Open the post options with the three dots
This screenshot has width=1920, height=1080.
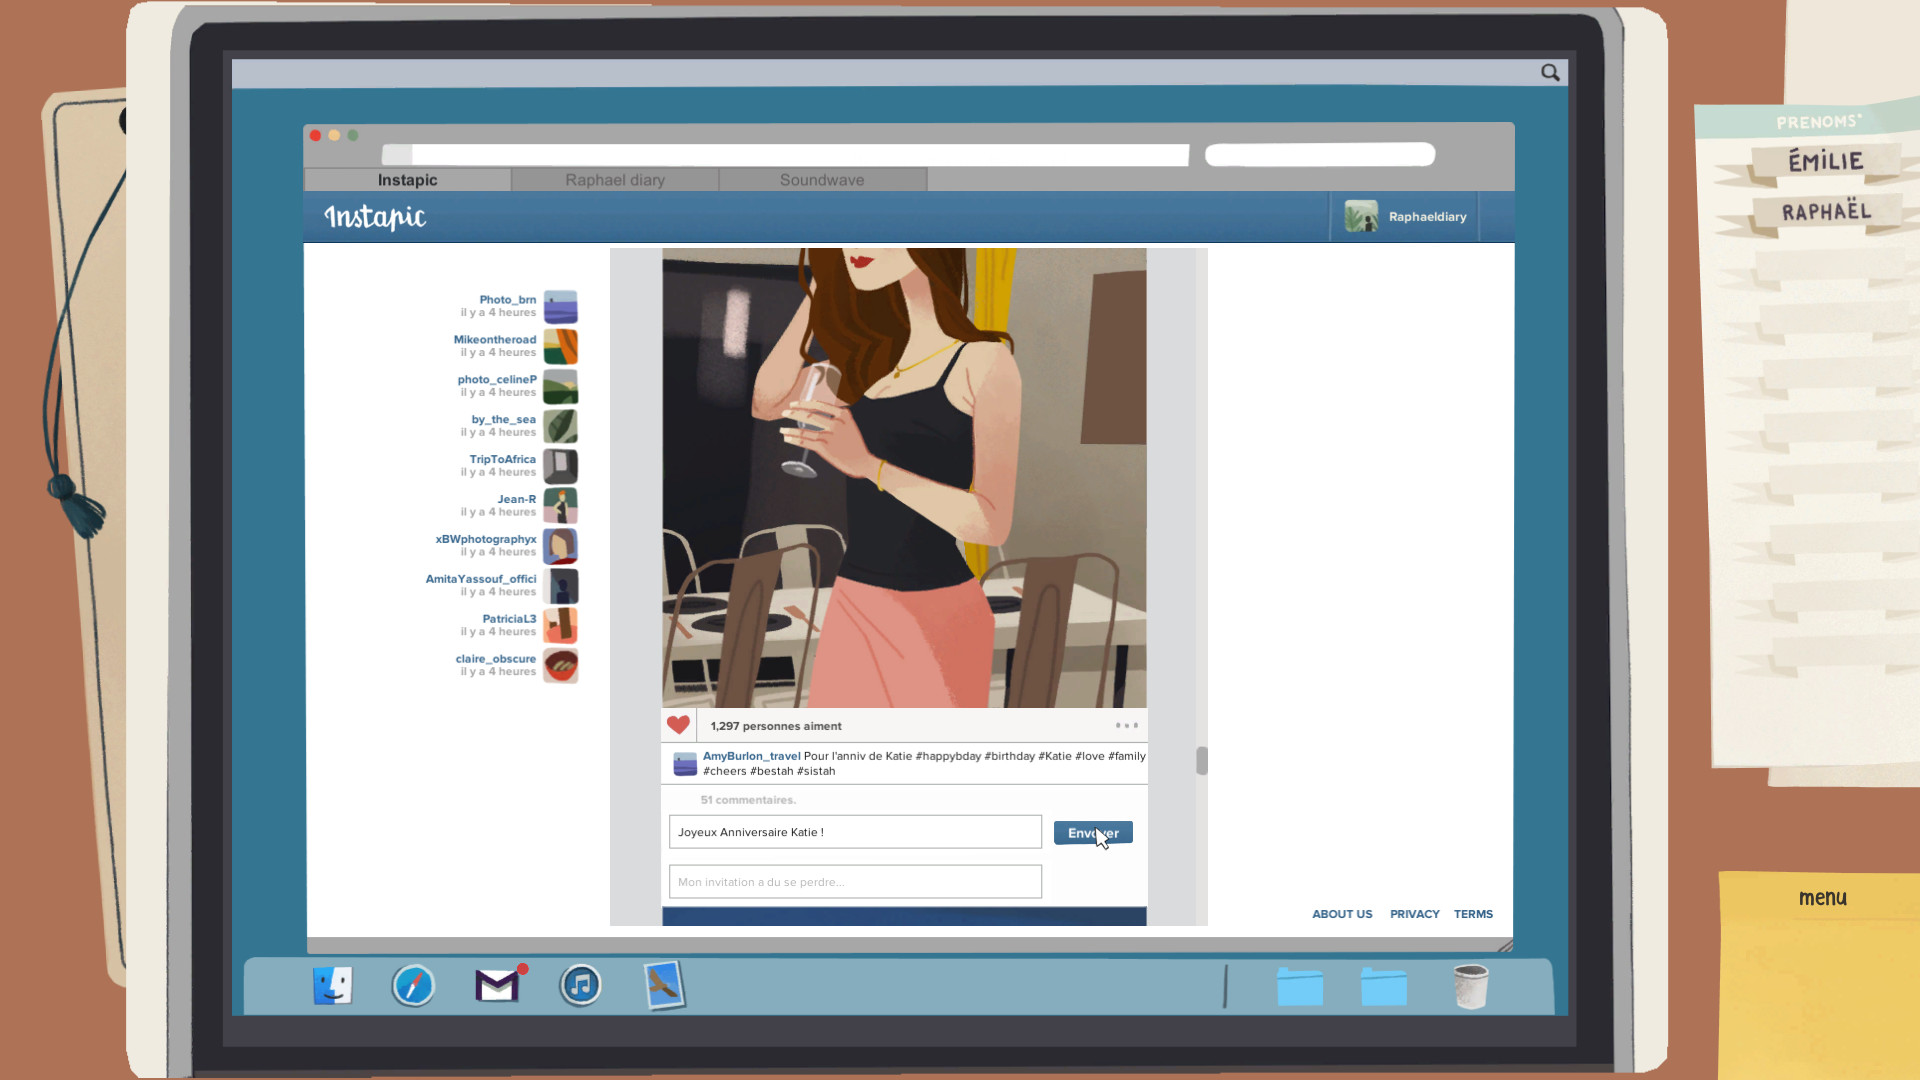(1127, 724)
